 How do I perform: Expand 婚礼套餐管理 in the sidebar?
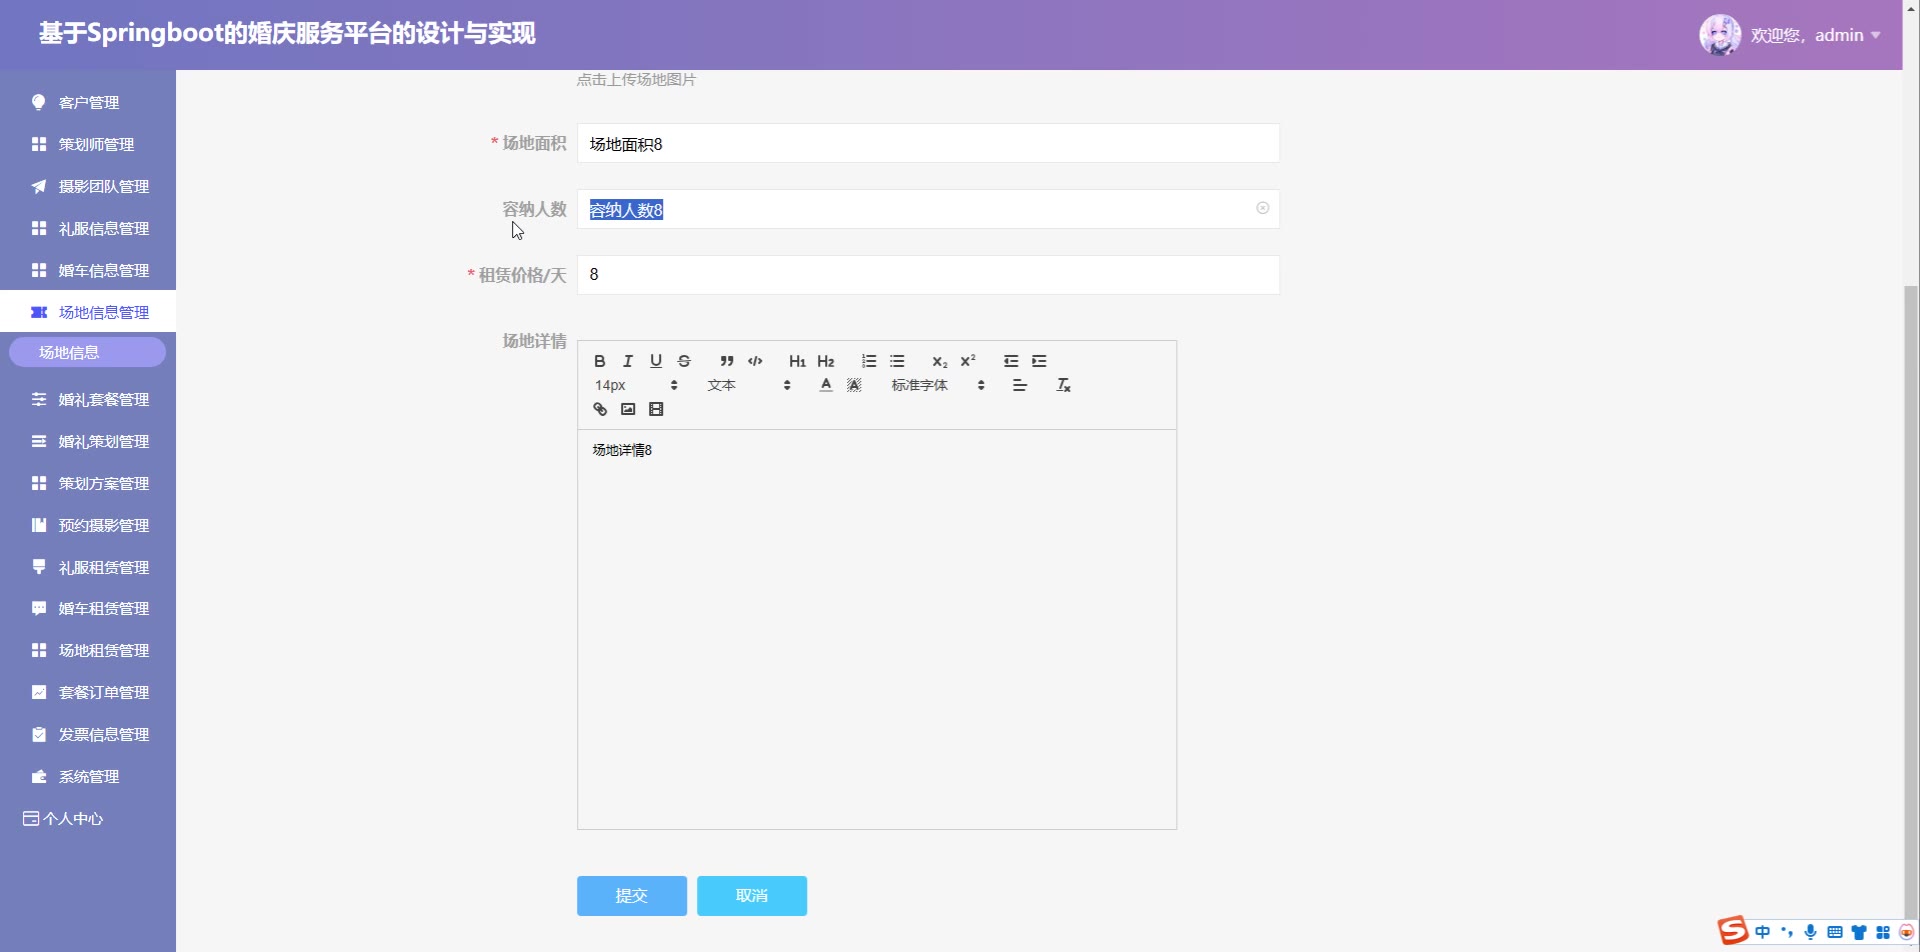click(x=88, y=399)
